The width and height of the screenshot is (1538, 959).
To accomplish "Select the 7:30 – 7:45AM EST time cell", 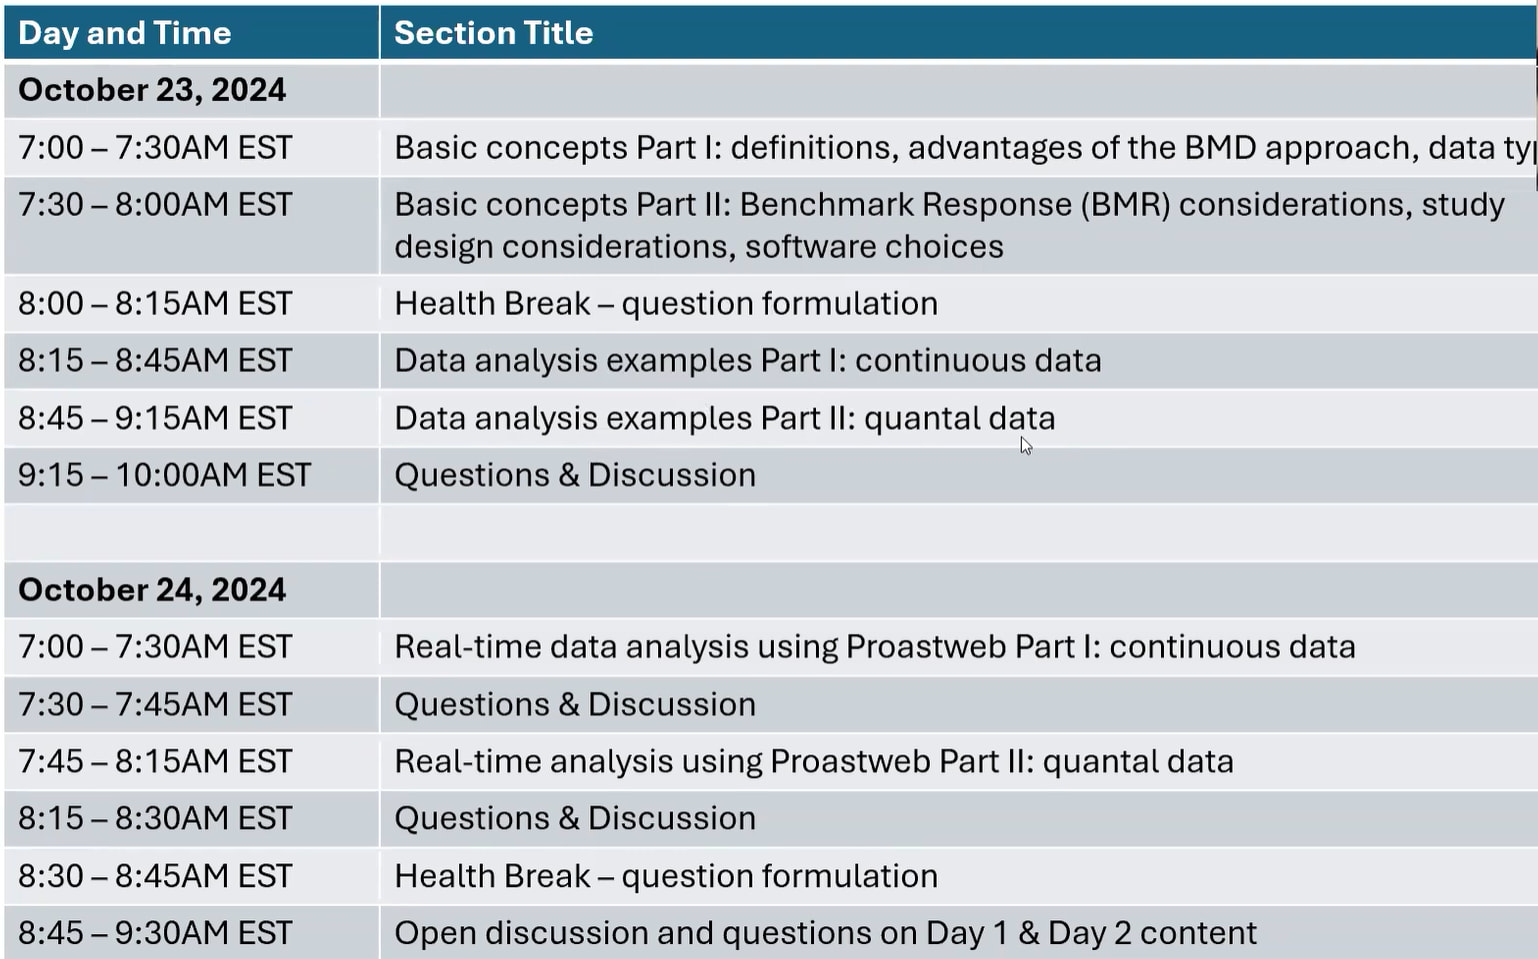I will pyautogui.click(x=155, y=705).
